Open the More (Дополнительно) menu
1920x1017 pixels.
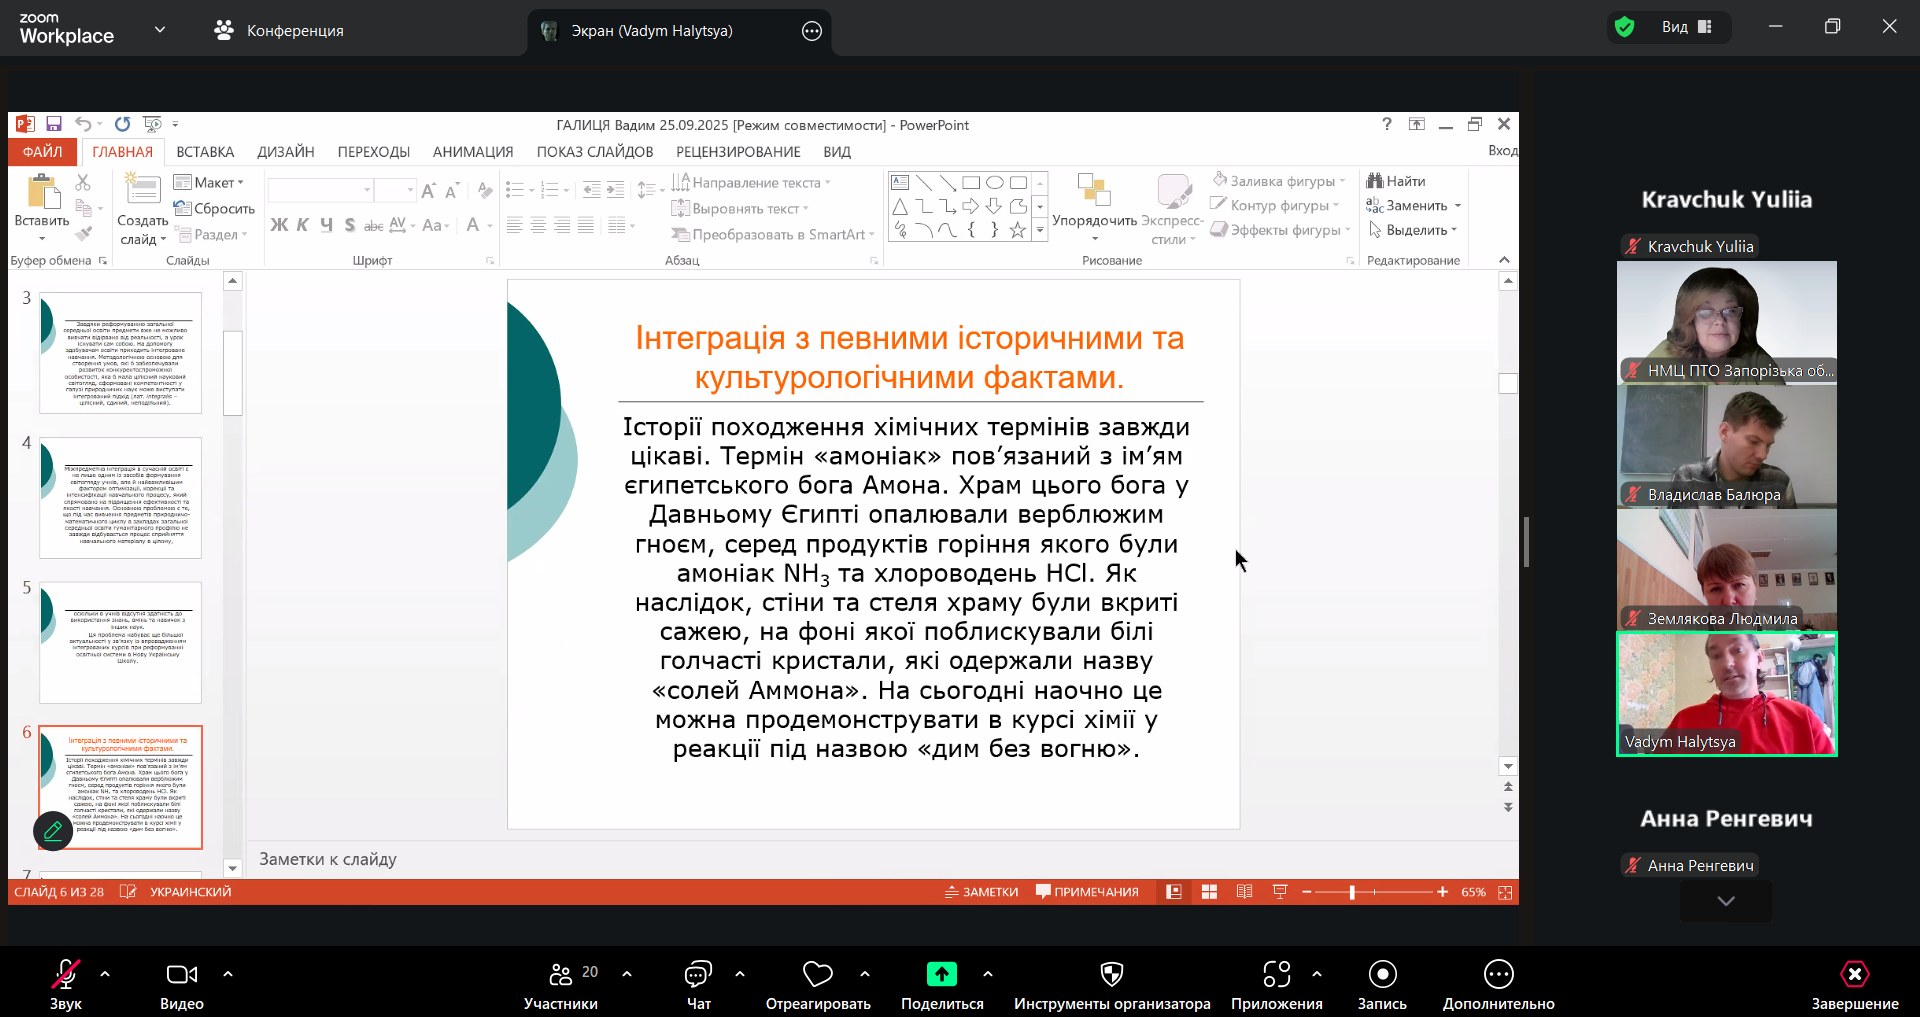1498,985
